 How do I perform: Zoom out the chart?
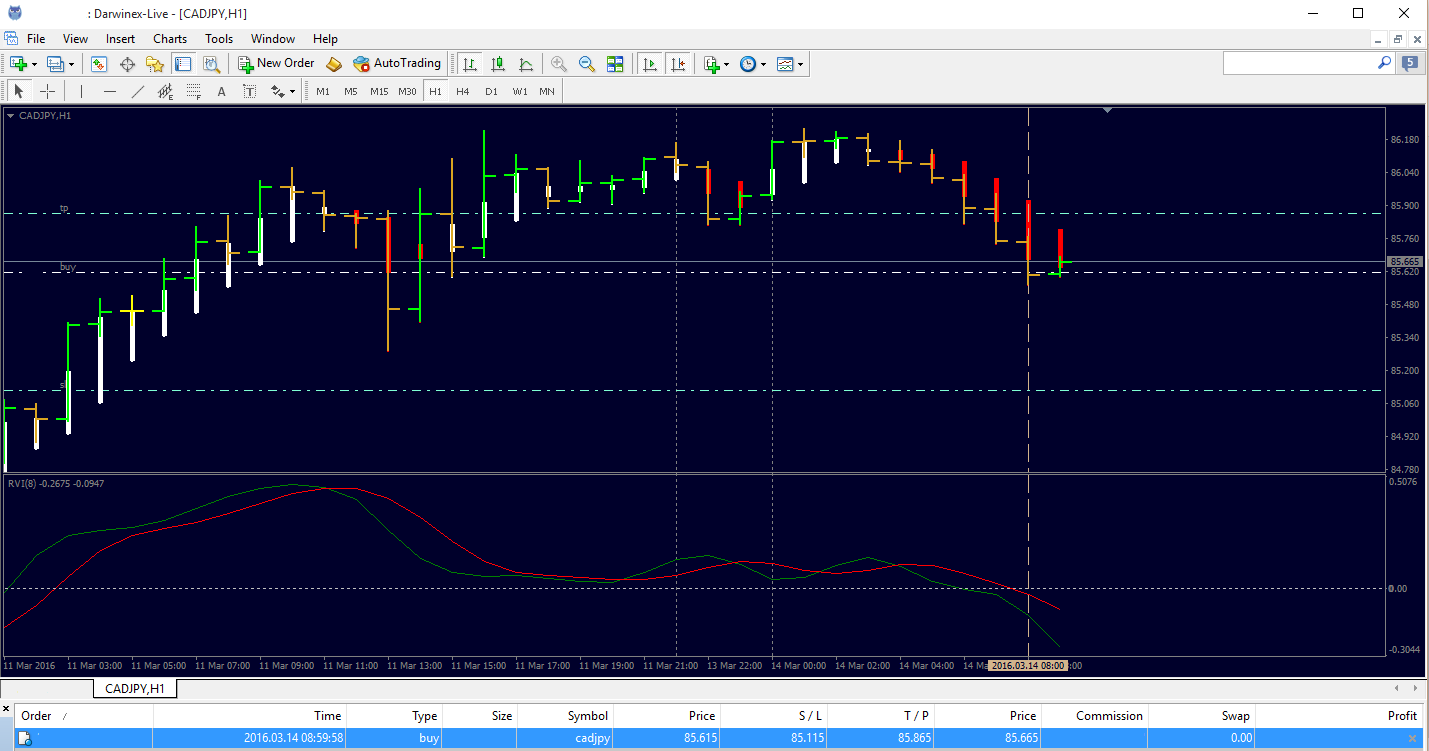click(587, 64)
